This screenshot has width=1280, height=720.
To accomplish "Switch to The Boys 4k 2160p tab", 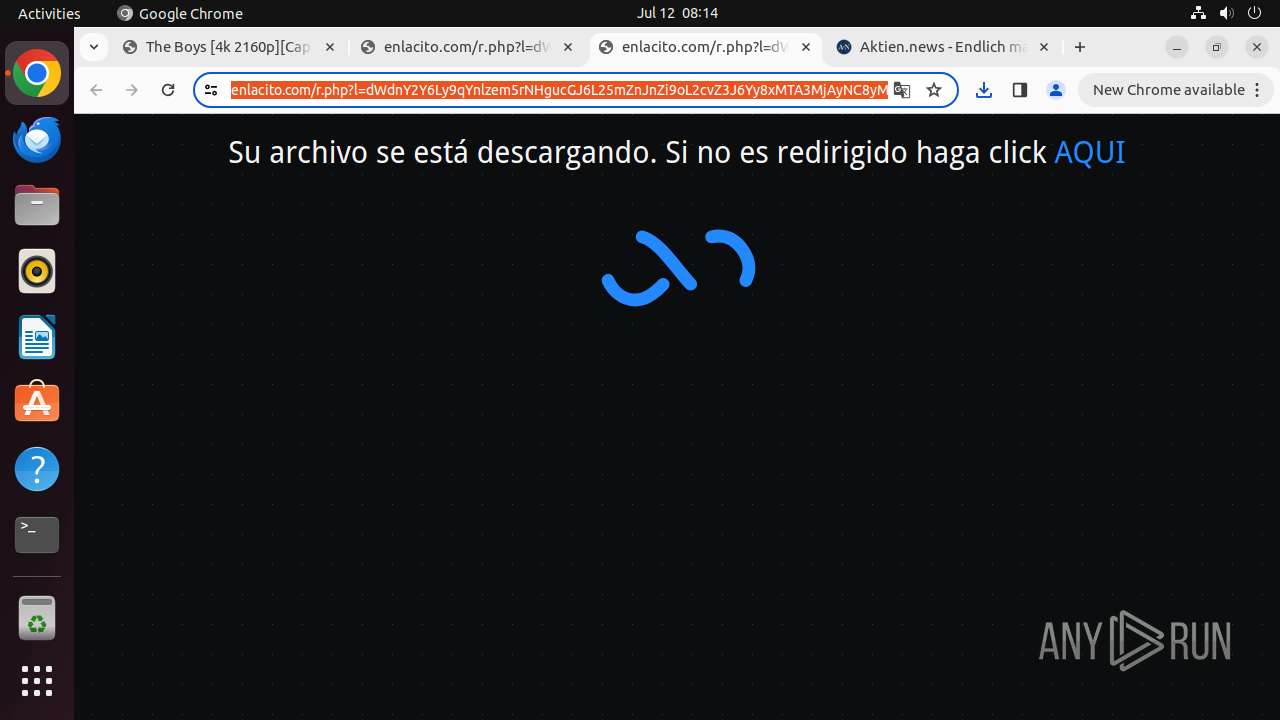I will (230, 47).
